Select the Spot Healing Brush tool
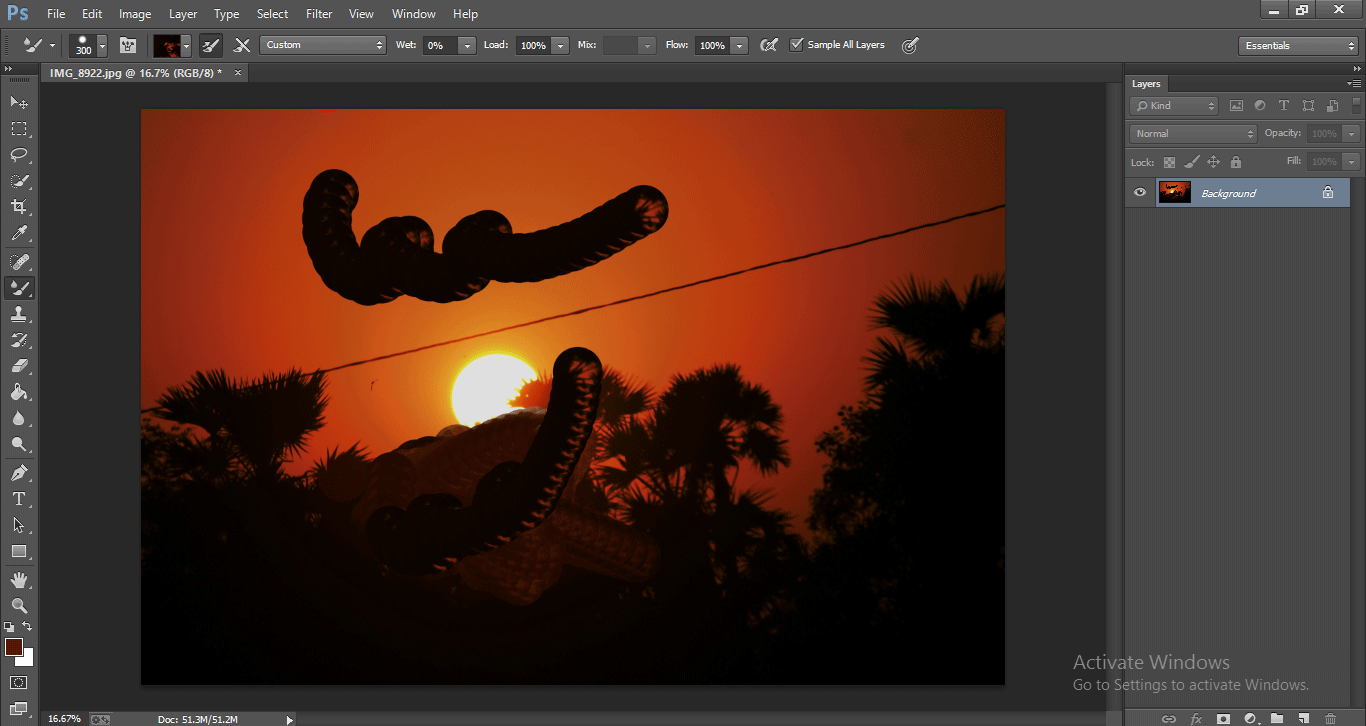Image resolution: width=1366 pixels, height=726 pixels. (x=19, y=262)
